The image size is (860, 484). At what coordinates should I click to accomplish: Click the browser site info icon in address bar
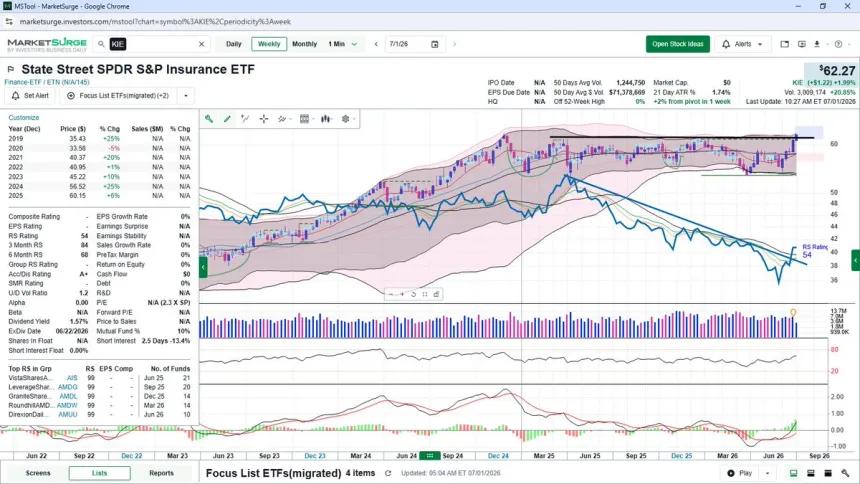(9, 21)
